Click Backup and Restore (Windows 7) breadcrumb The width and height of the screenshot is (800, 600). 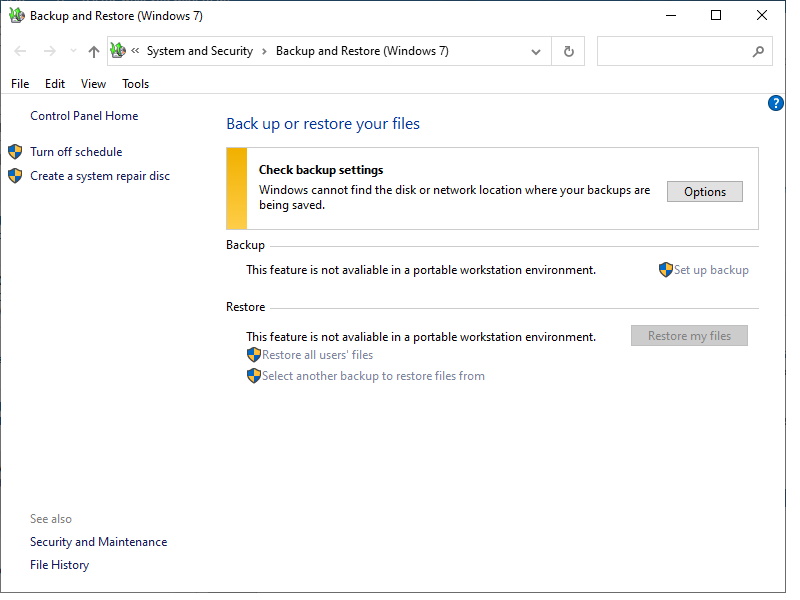pyautogui.click(x=362, y=52)
